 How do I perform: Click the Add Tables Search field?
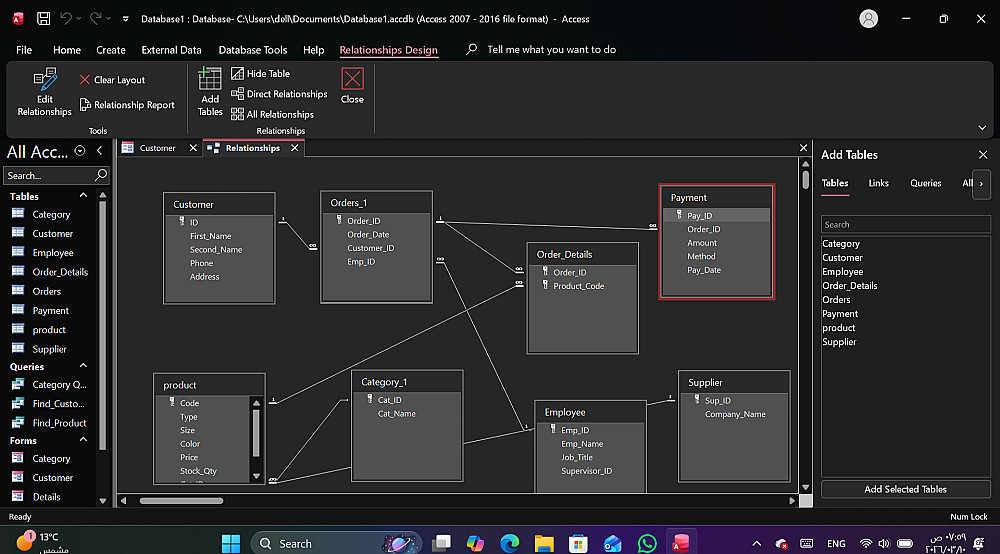coord(906,224)
